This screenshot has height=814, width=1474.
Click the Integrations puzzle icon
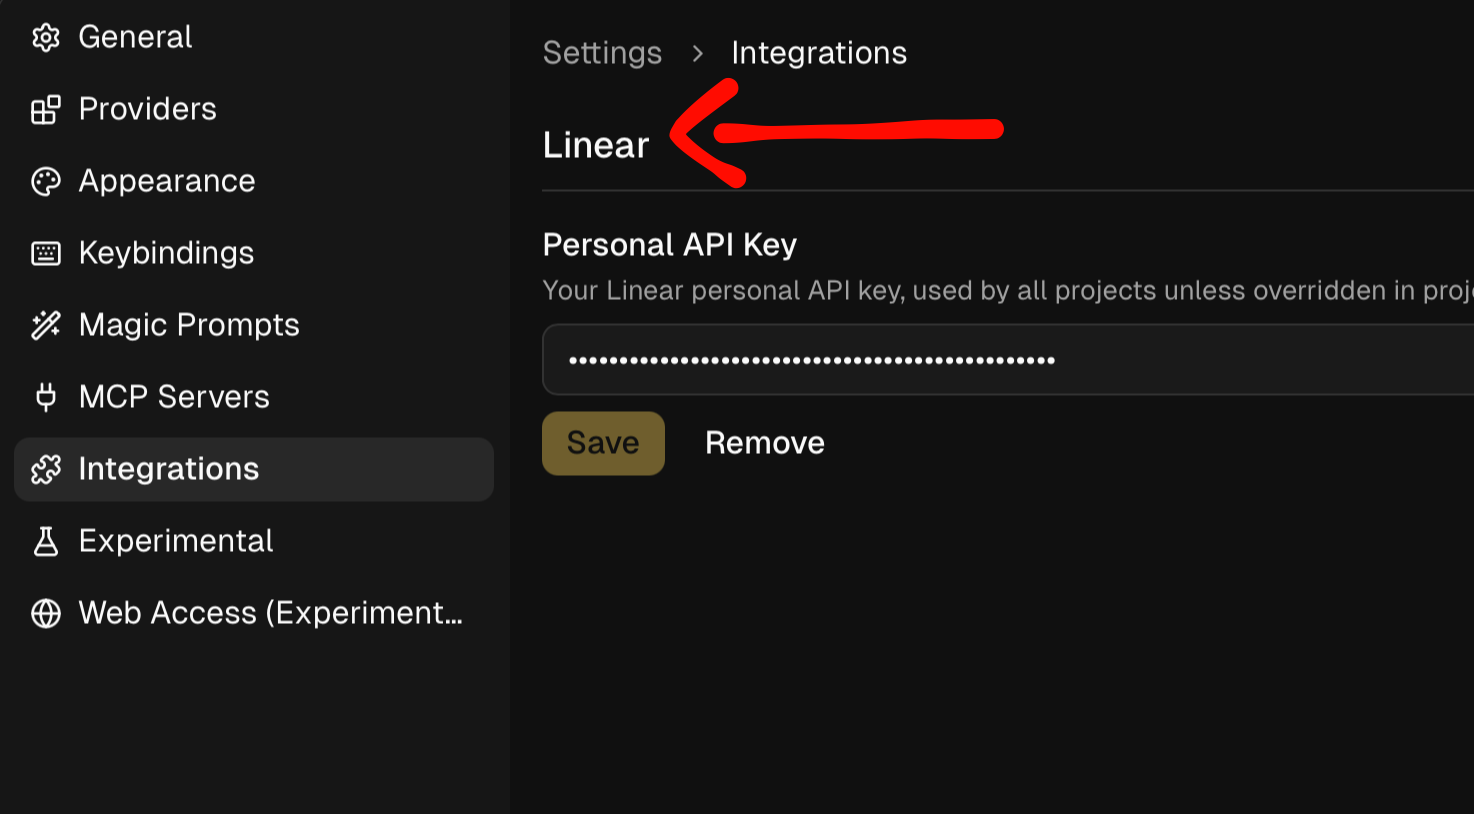pos(46,469)
